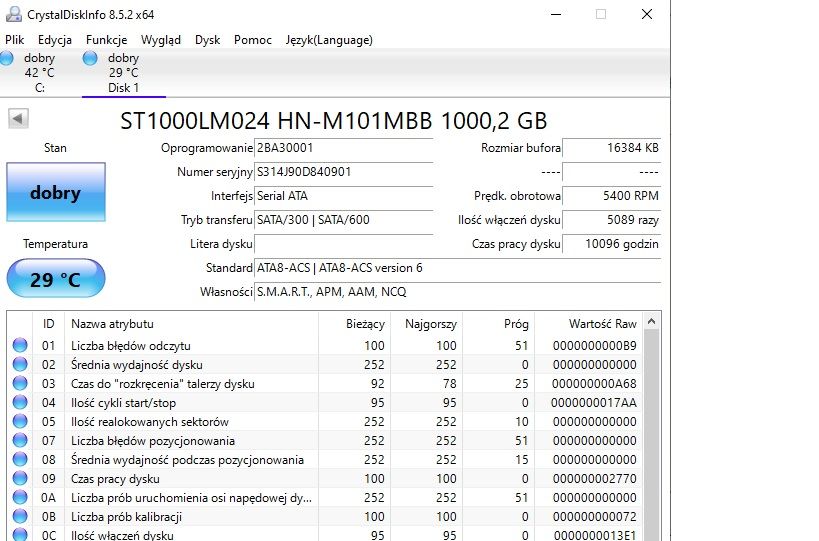
Task: Click the transfer mode field SATA/300 | SATA/600
Action: click(x=344, y=220)
